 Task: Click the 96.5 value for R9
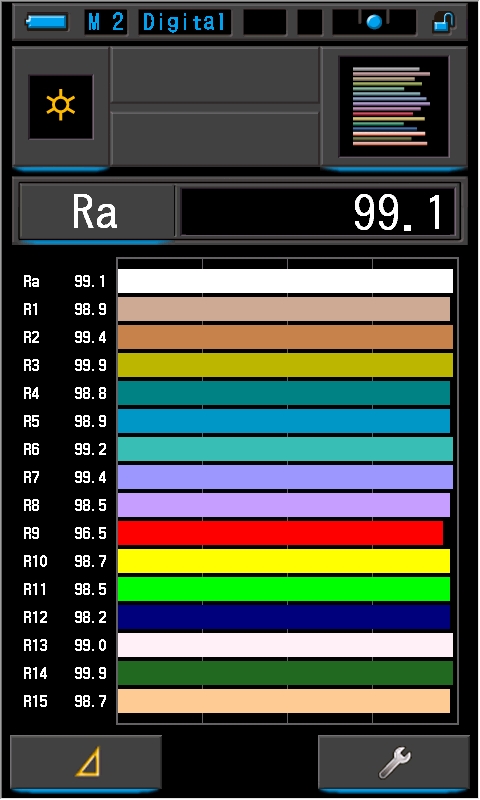tap(90, 533)
